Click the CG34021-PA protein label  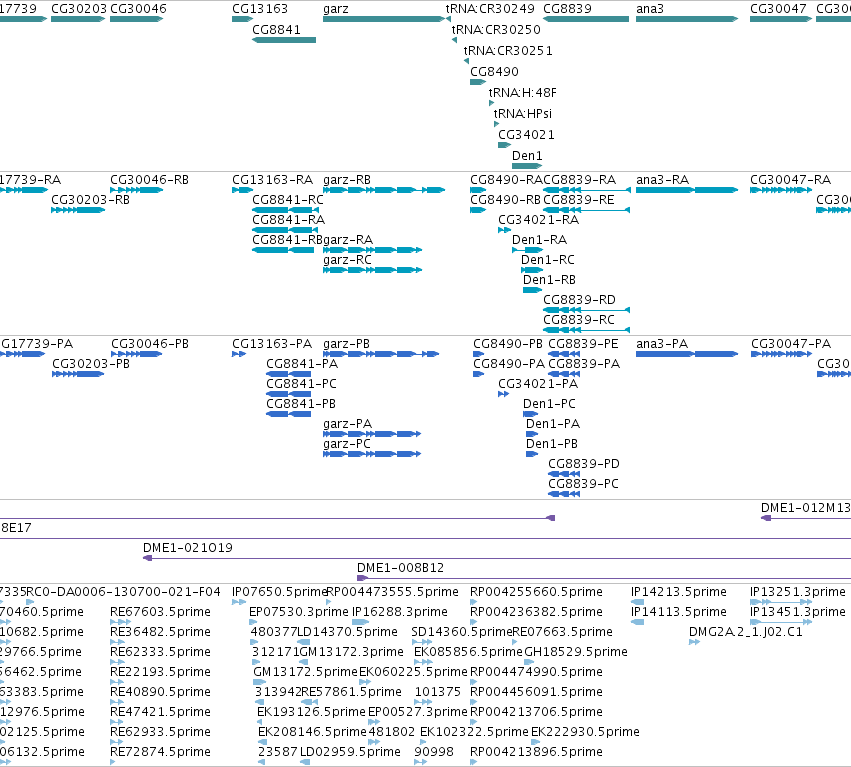538,384
